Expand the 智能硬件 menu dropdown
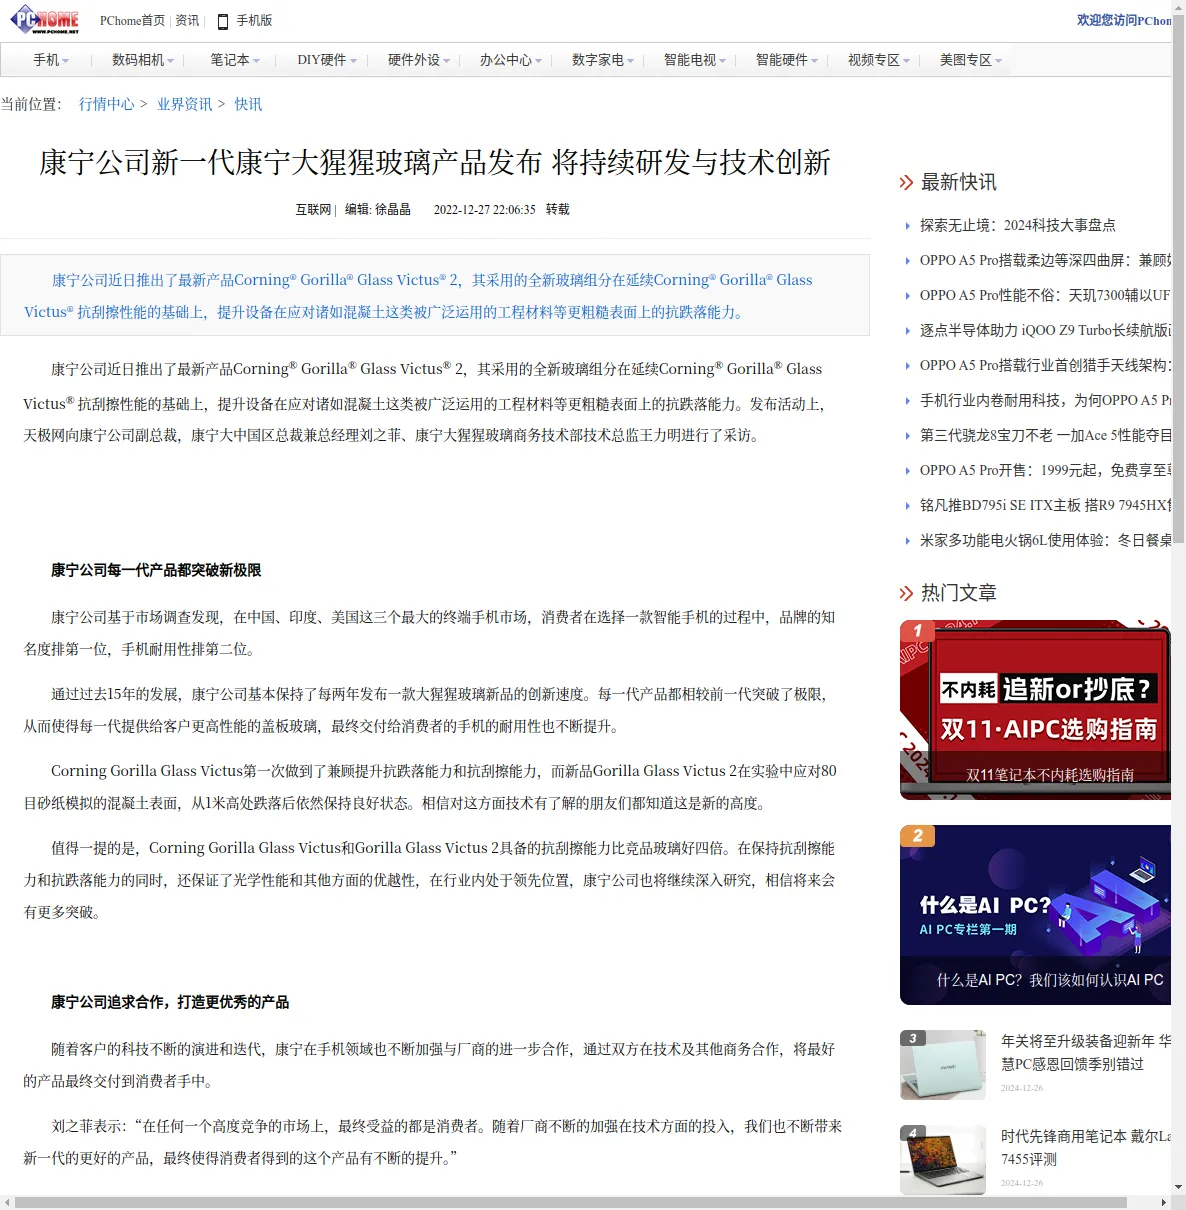This screenshot has height=1210, width=1186. pyautogui.click(x=787, y=60)
